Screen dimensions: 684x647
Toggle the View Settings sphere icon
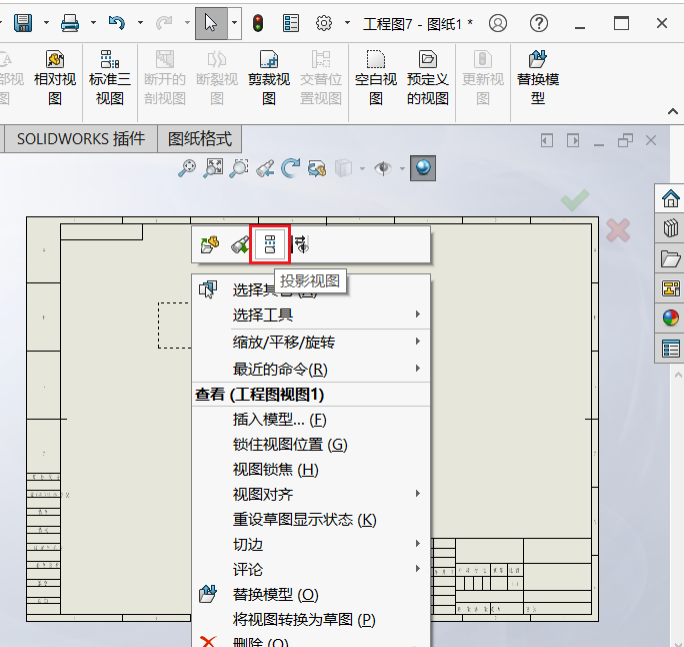pos(423,168)
